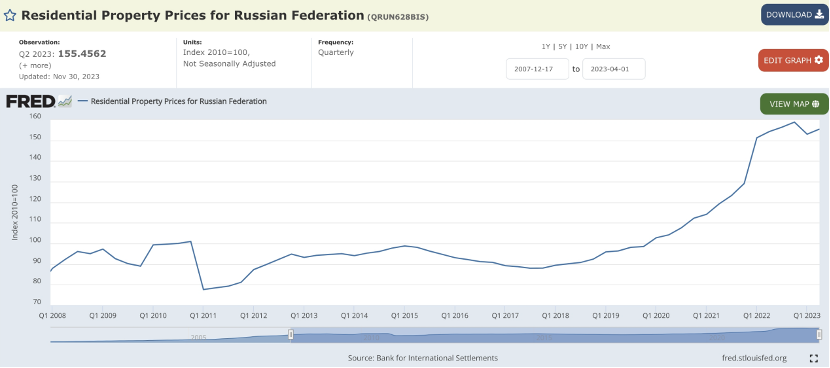This screenshot has width=830, height=368.
Task: Click the Bank for International Settlements source text
Action: tap(437, 358)
